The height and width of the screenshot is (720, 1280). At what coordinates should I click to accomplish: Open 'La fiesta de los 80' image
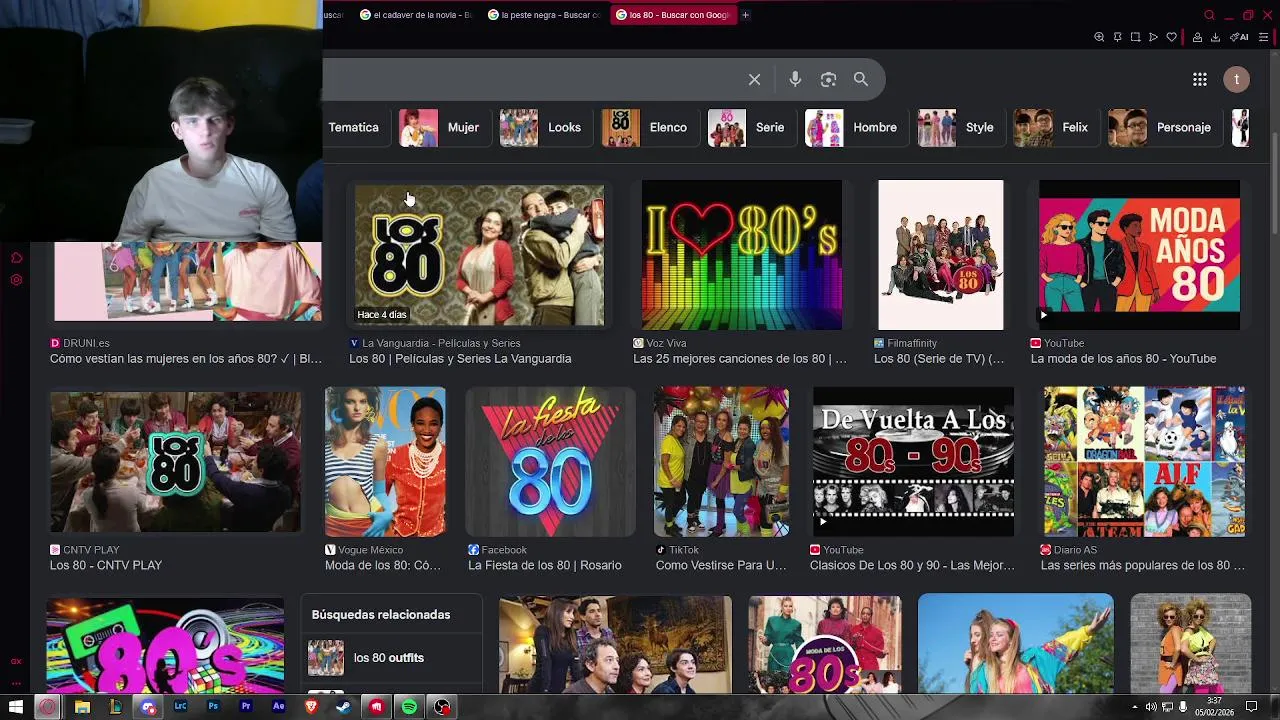[550, 462]
